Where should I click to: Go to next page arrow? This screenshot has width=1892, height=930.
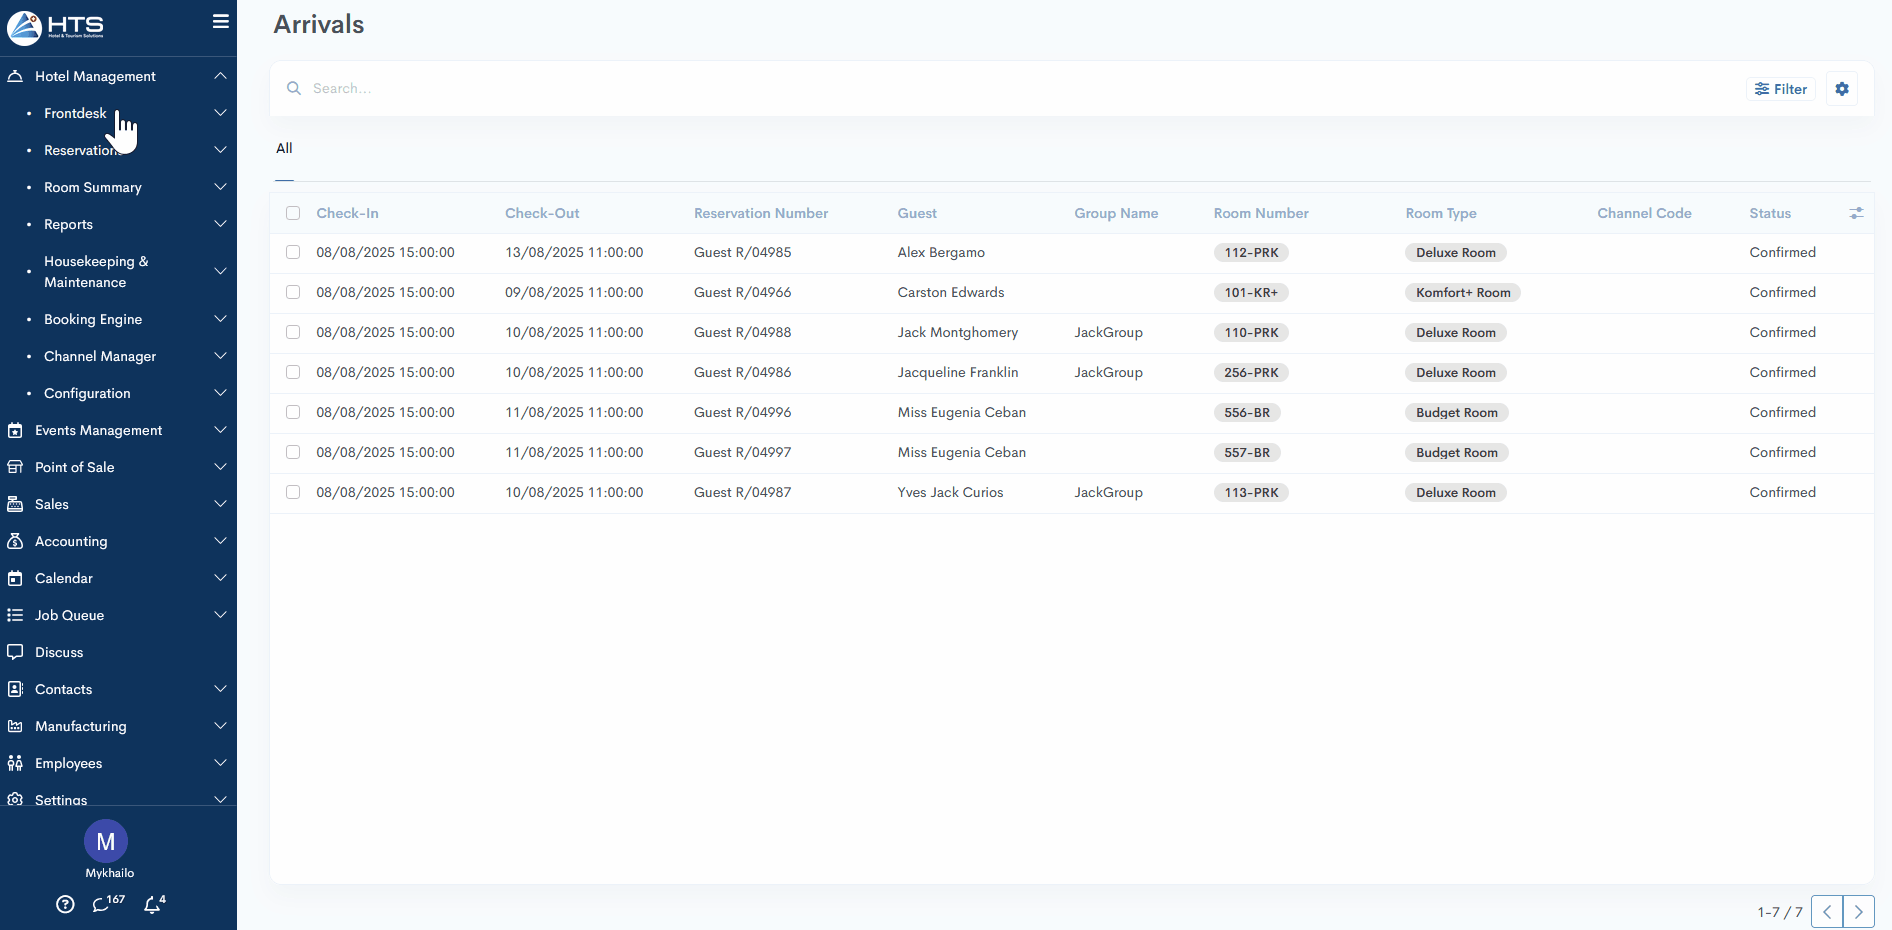(x=1858, y=911)
